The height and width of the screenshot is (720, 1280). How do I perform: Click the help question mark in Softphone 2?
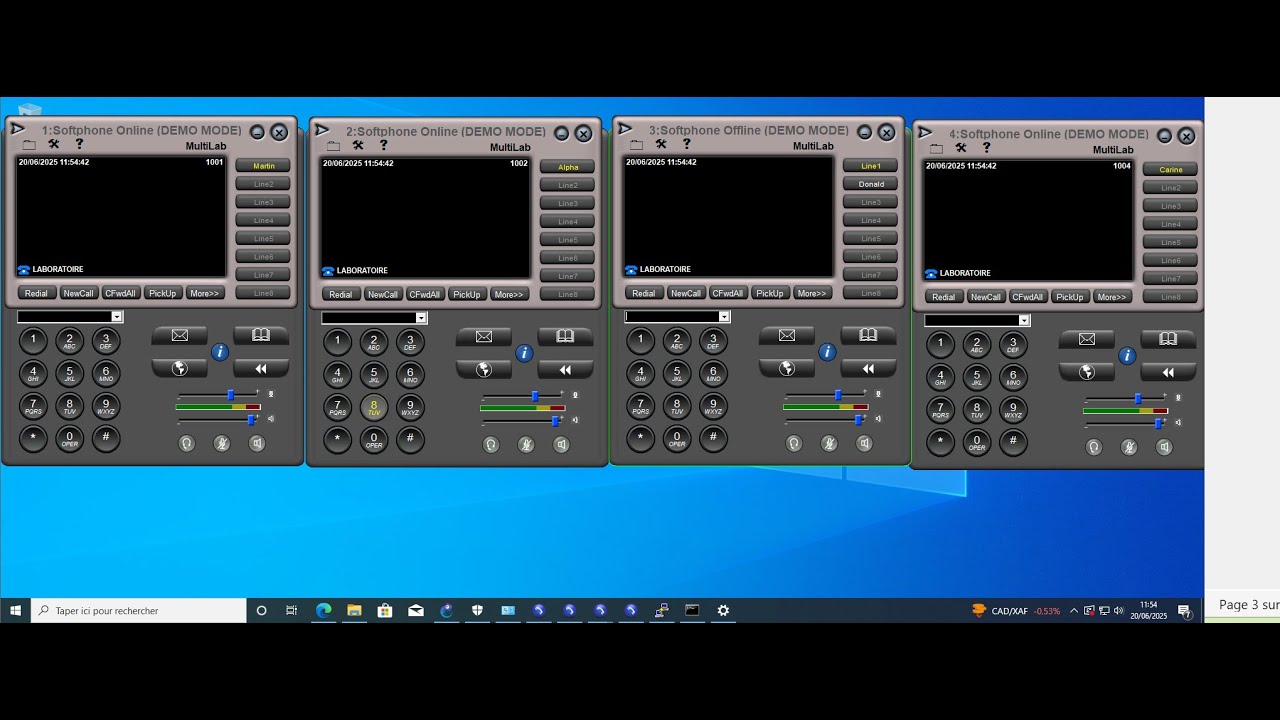point(383,146)
